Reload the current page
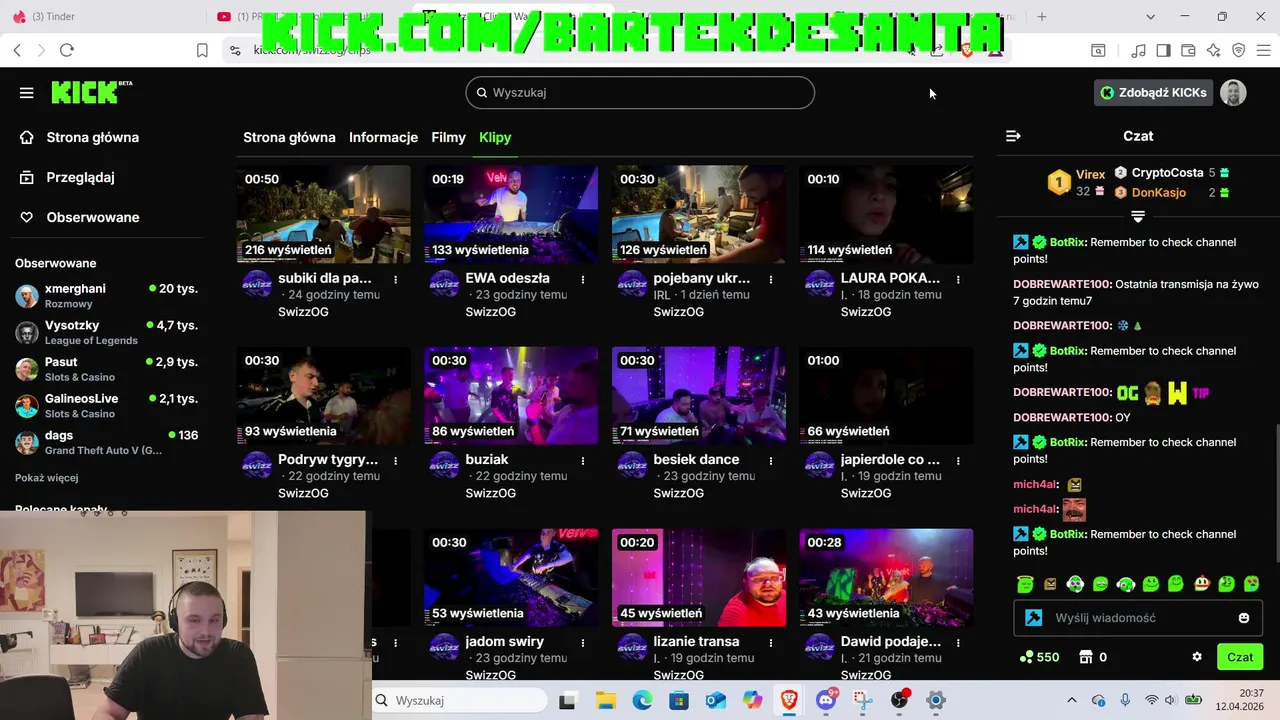This screenshot has width=1280, height=720. coord(67,50)
